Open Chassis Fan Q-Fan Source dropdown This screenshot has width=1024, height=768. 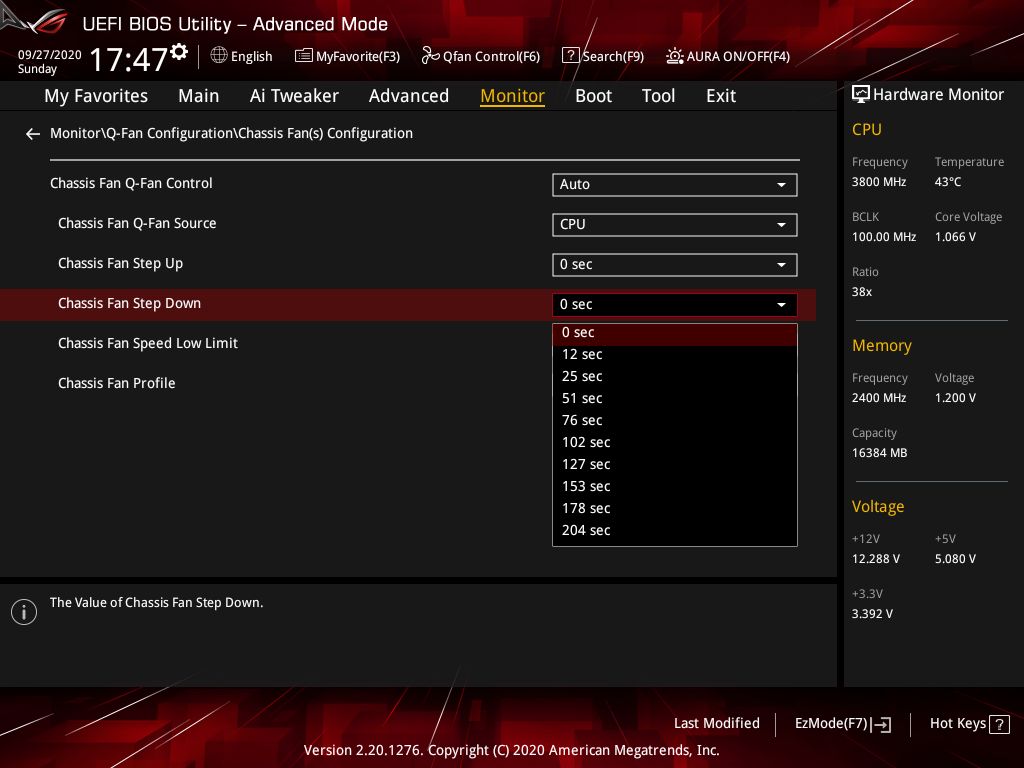click(675, 225)
